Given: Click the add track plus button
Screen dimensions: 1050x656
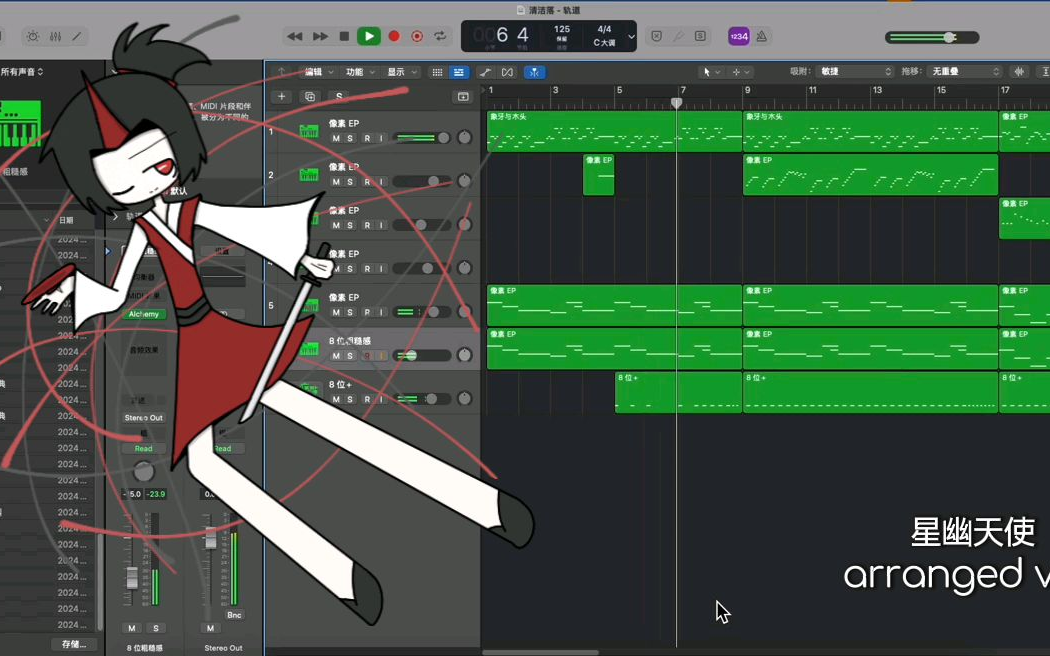Looking at the screenshot, I should 282,97.
